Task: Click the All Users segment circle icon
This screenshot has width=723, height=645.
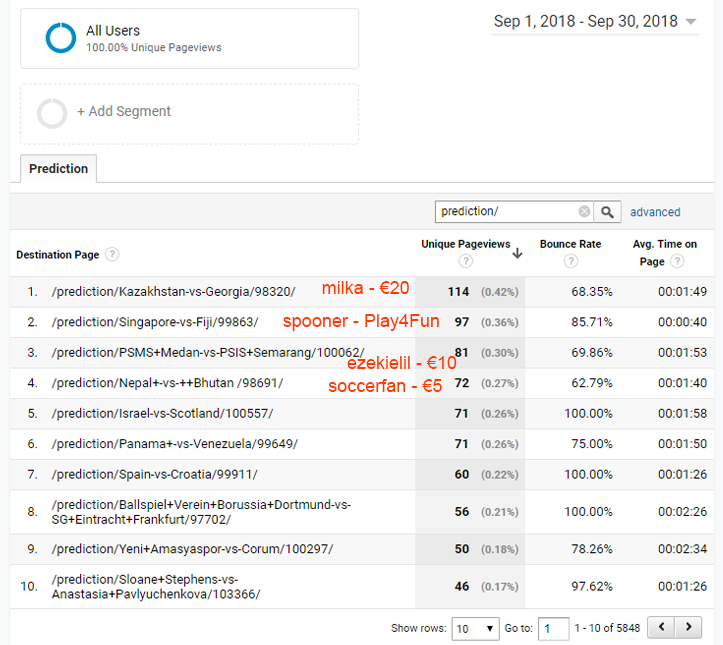Action: pyautogui.click(x=60, y=38)
